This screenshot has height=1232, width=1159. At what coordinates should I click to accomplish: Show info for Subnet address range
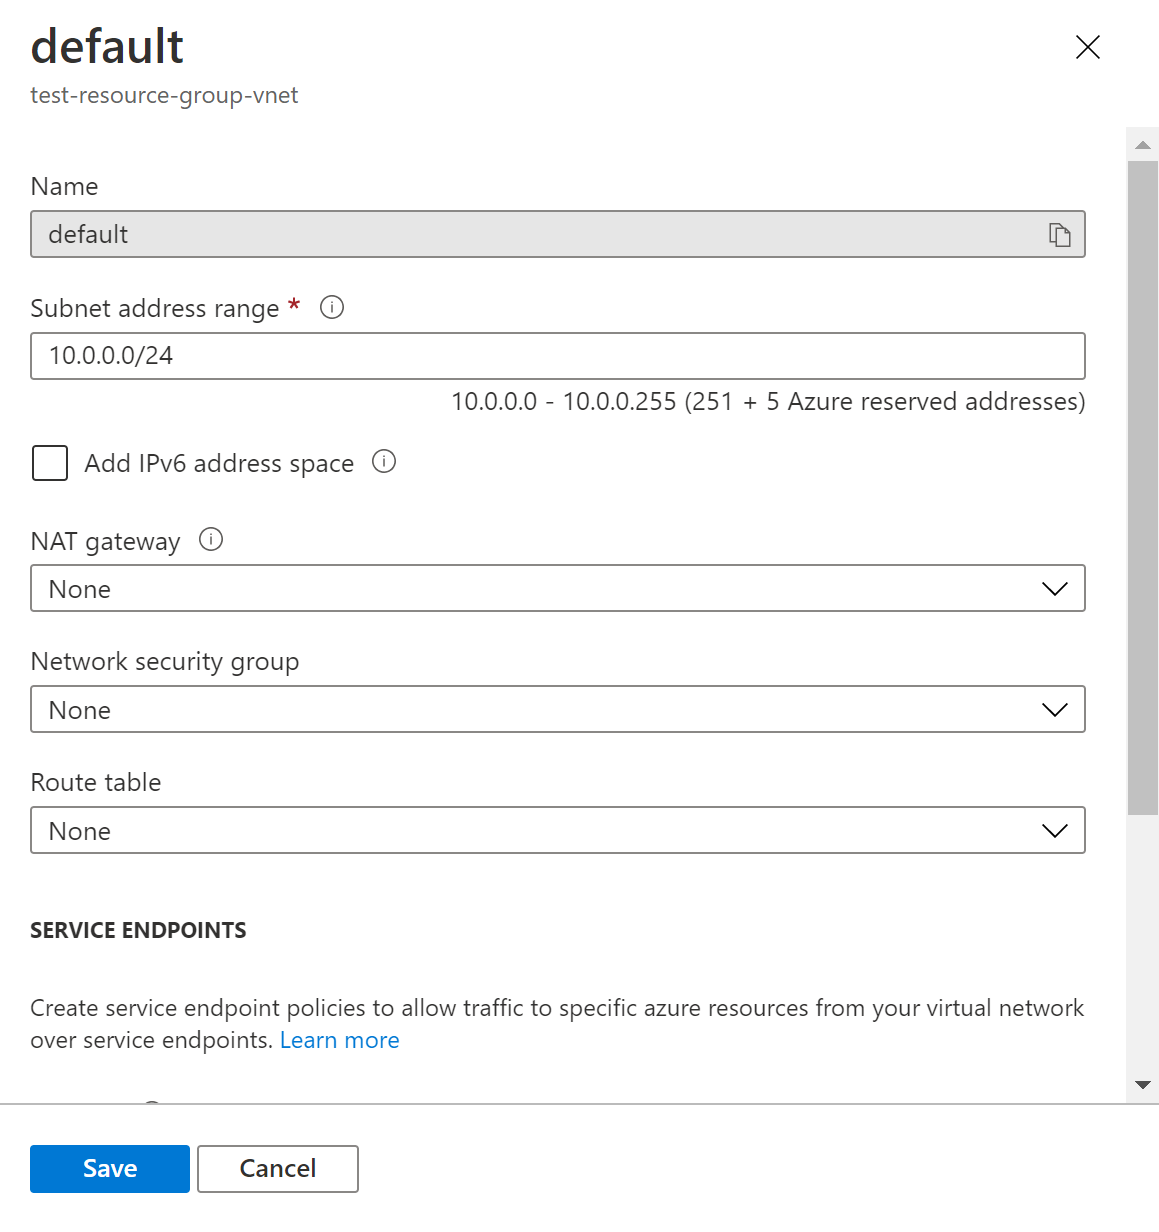click(x=332, y=308)
